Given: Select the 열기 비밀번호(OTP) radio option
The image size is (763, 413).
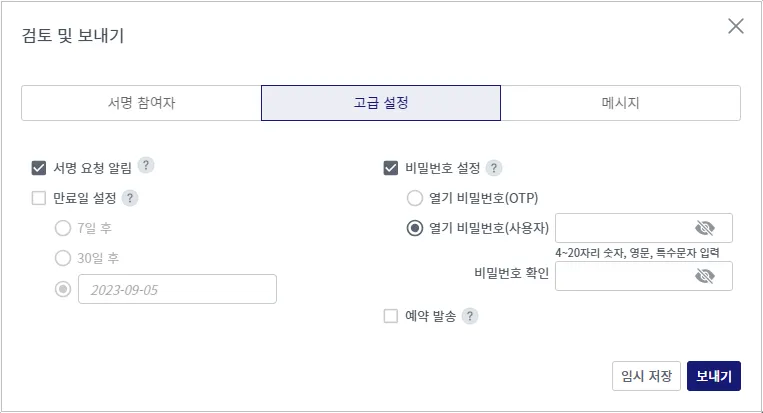Looking at the screenshot, I should pos(415,197).
